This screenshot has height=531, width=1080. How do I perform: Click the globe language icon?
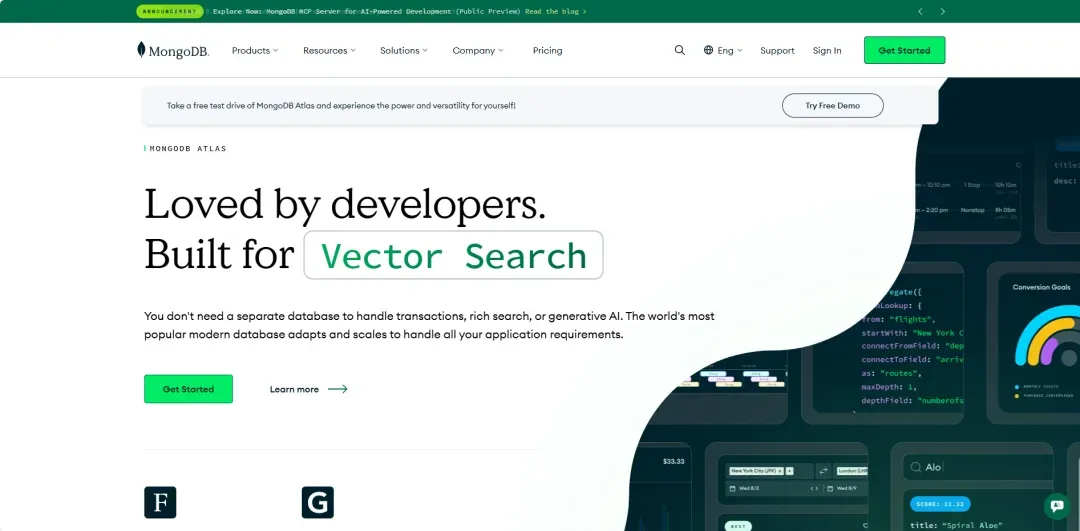[x=708, y=50]
